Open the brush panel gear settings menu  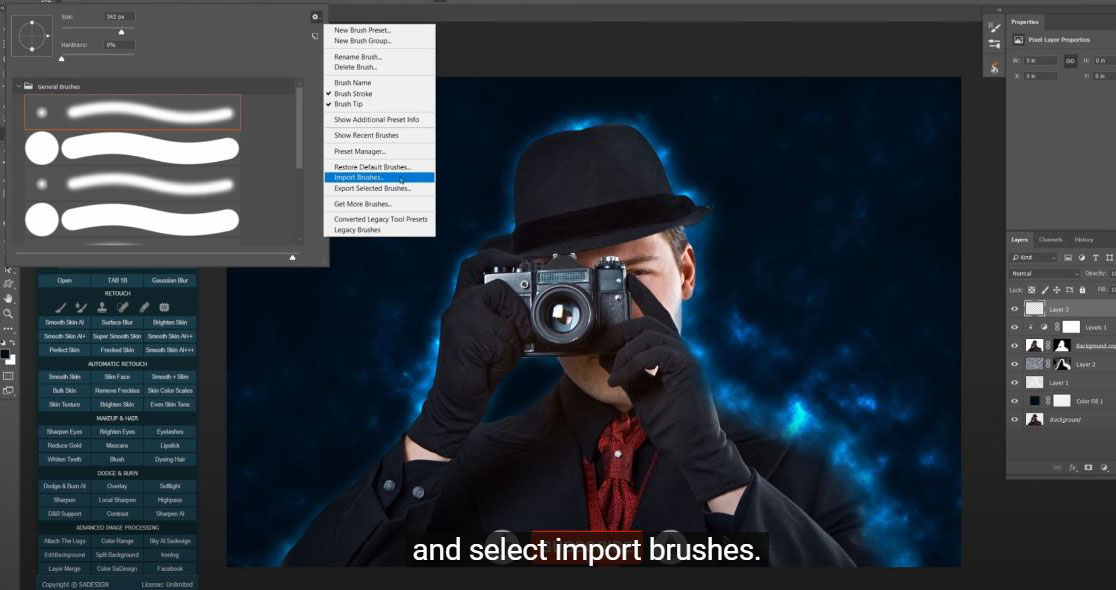(x=315, y=17)
